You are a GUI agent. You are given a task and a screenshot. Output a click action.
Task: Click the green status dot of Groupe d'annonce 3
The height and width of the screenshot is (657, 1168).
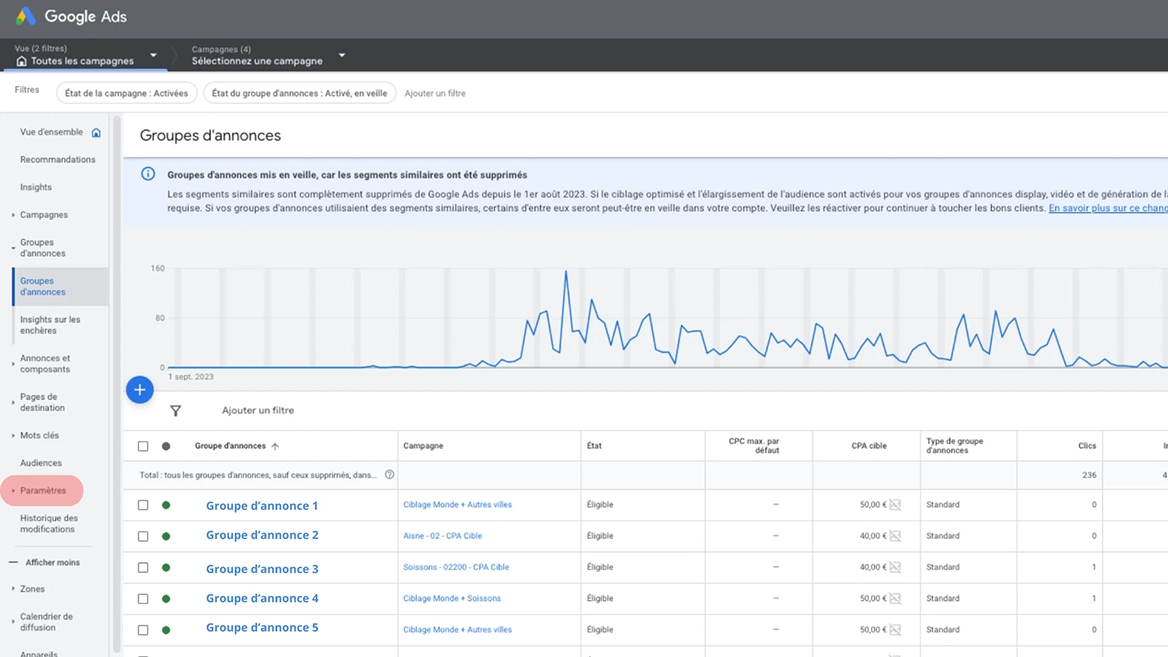(x=166, y=568)
